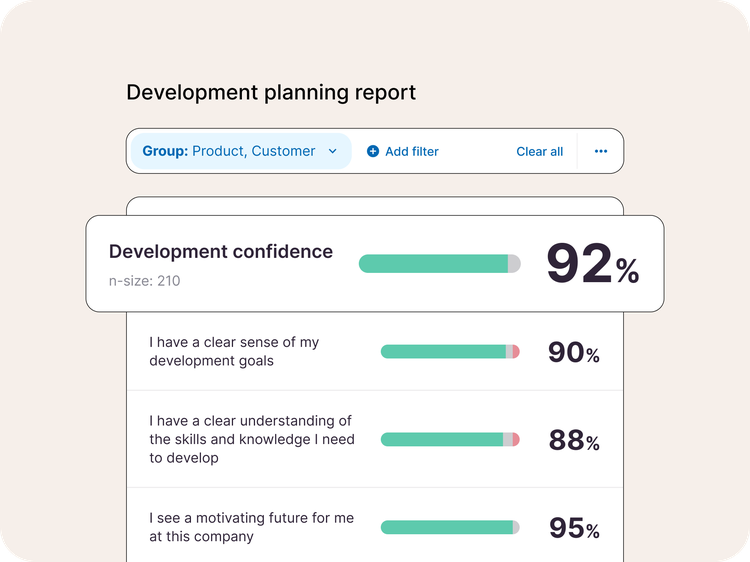Click the development goals progress bar
This screenshot has width=750, height=562.
click(450, 352)
